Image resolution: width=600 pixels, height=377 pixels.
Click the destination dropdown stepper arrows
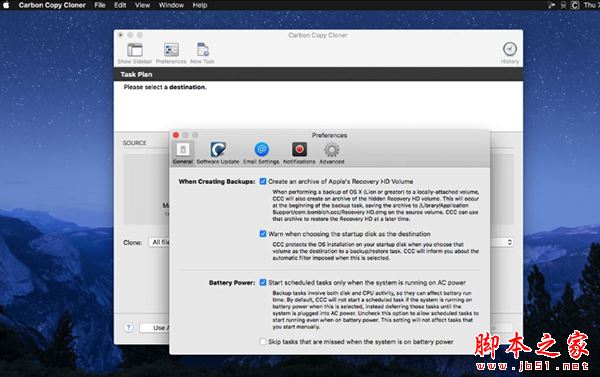tap(509, 242)
